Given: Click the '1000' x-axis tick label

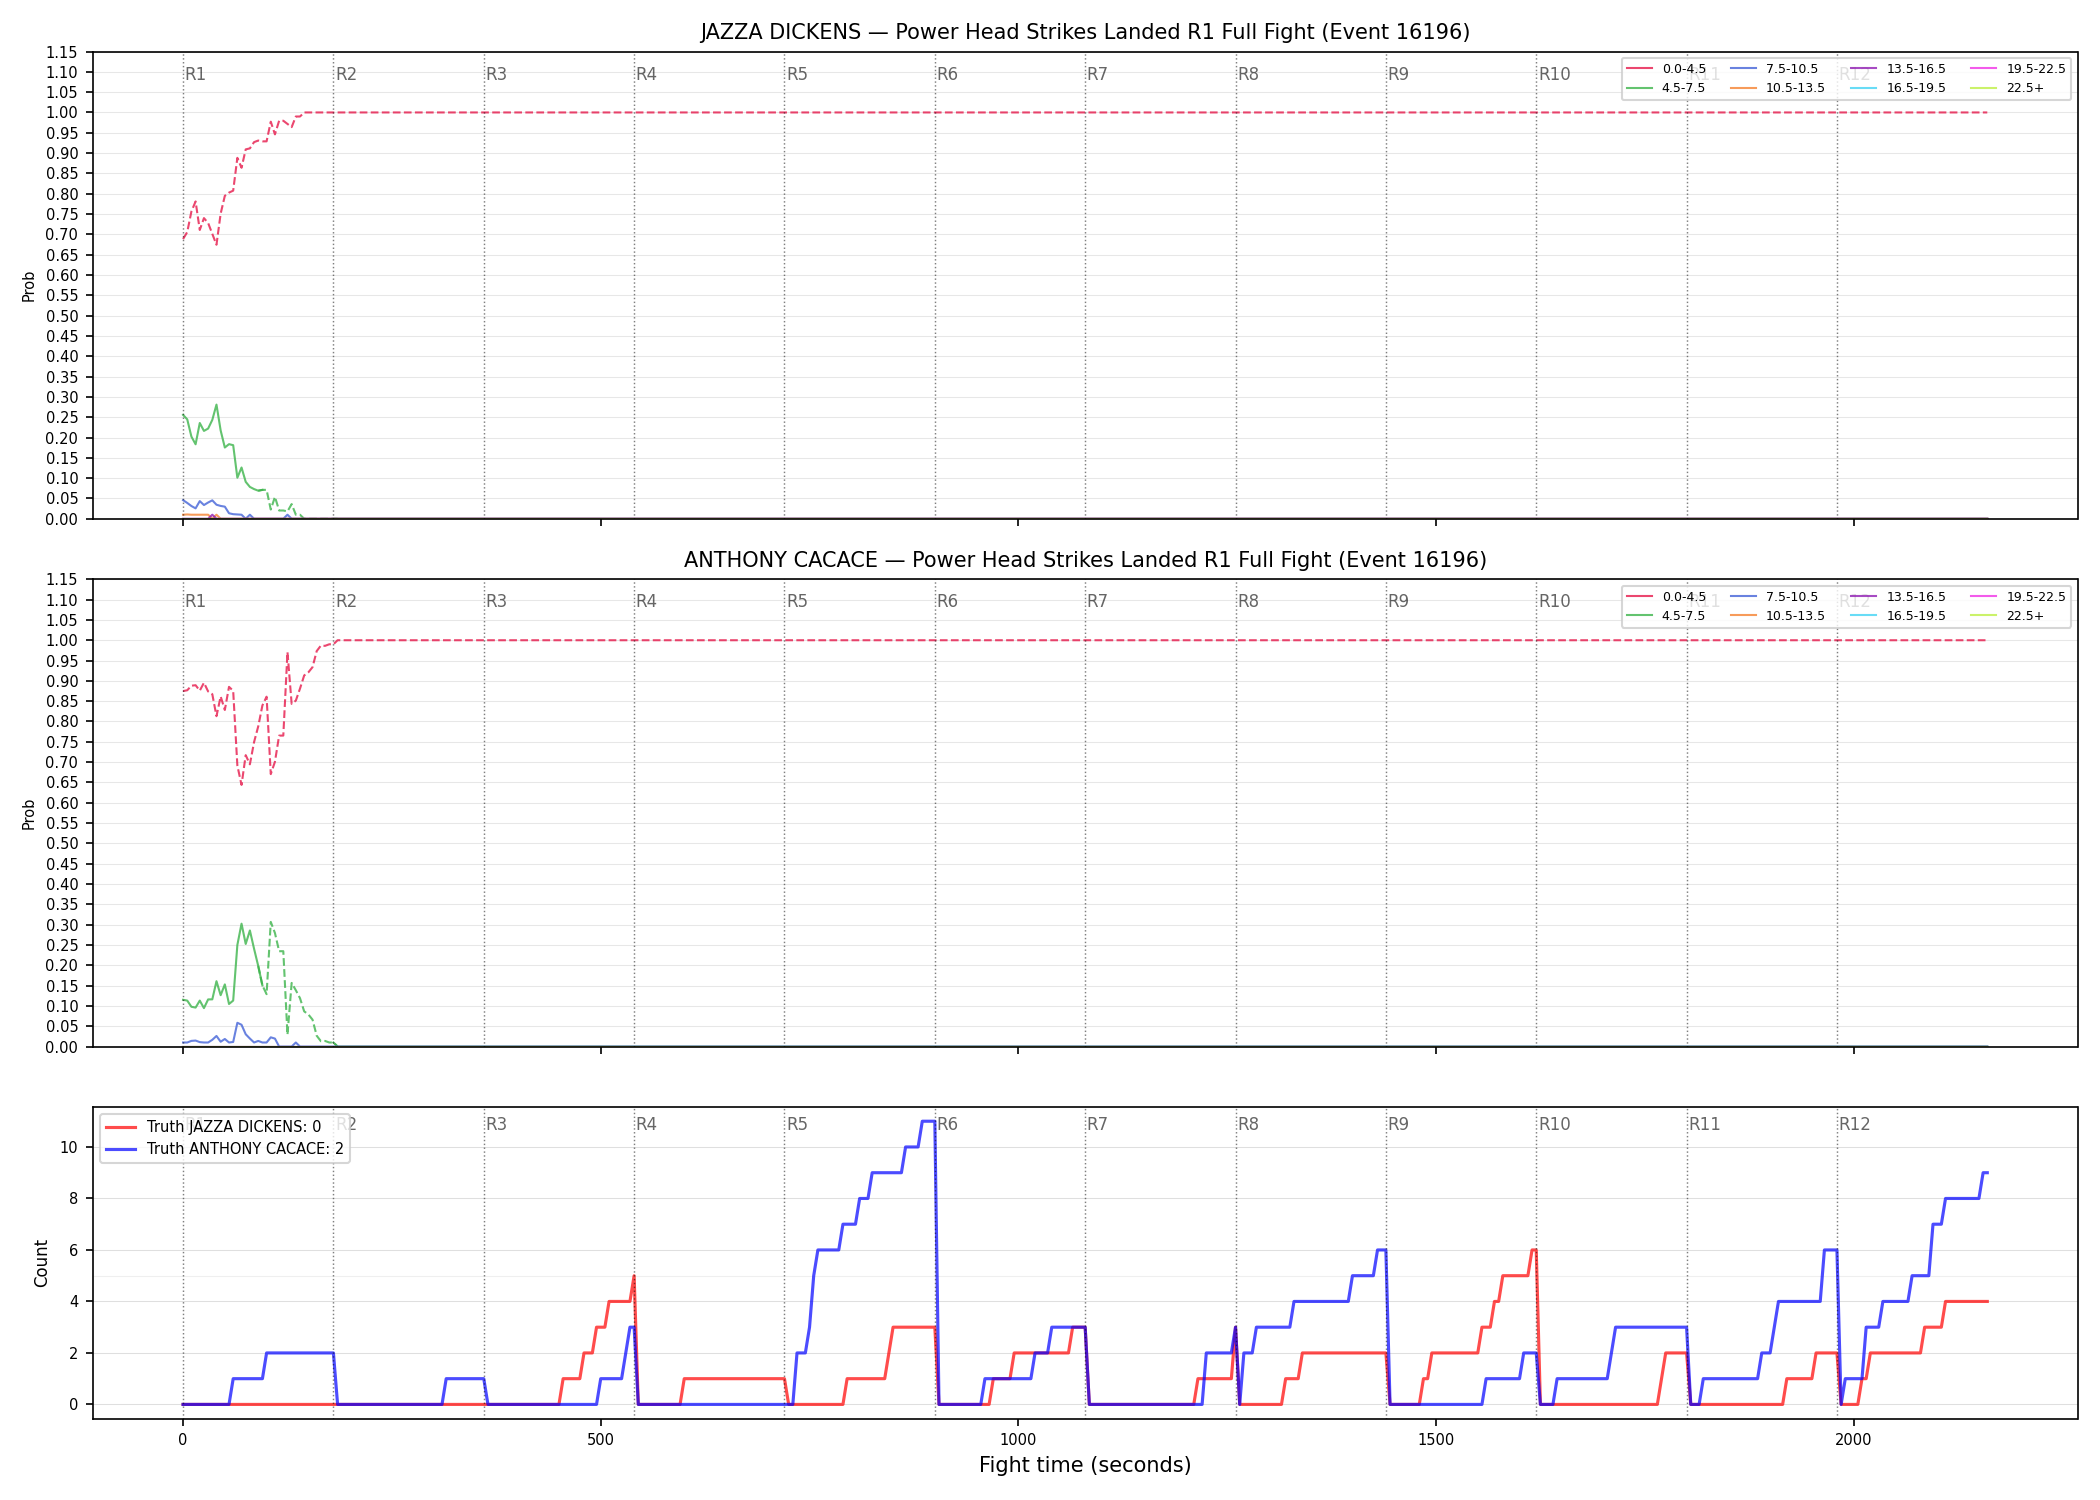Looking at the screenshot, I should tap(1018, 1440).
